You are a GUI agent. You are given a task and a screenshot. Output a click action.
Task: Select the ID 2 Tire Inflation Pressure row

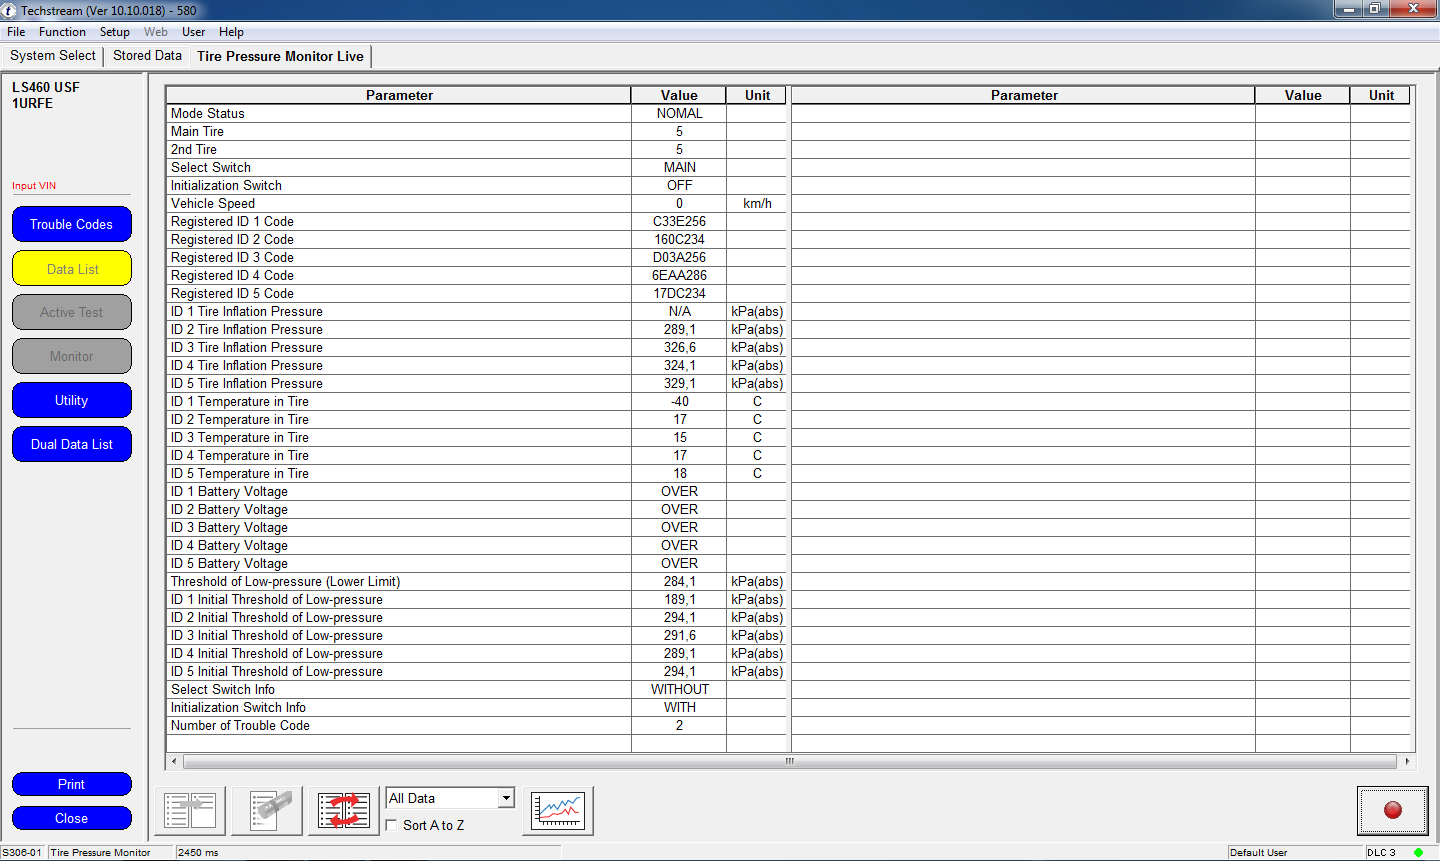pos(399,330)
